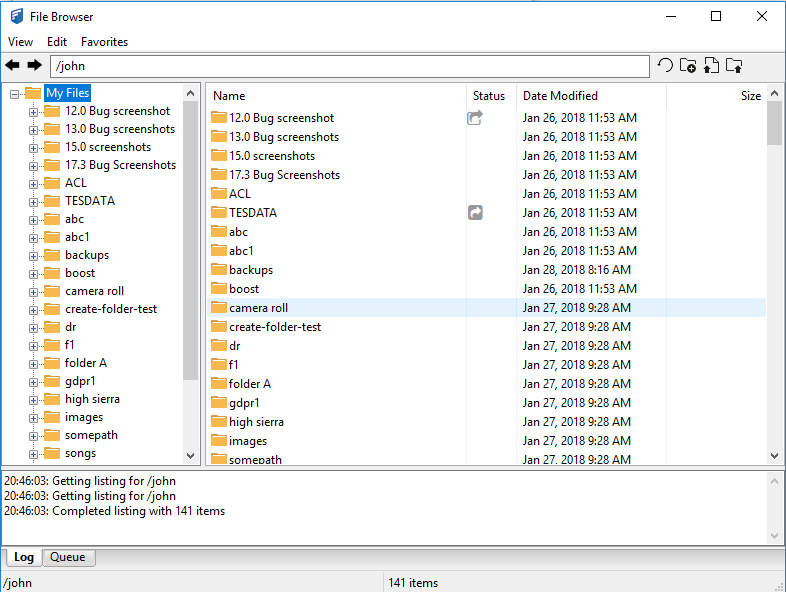Click the folder icon of My Files tree root
The image size is (786, 592).
33,93
